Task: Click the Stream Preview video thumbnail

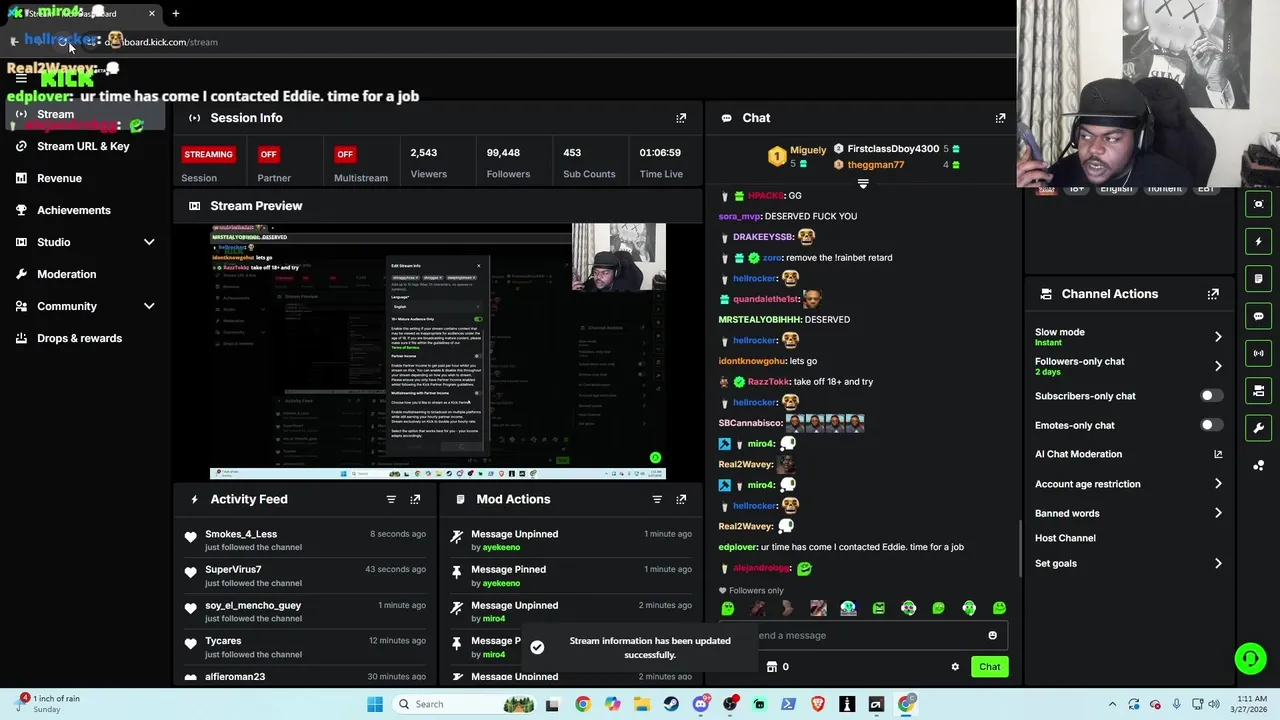Action: (438, 352)
